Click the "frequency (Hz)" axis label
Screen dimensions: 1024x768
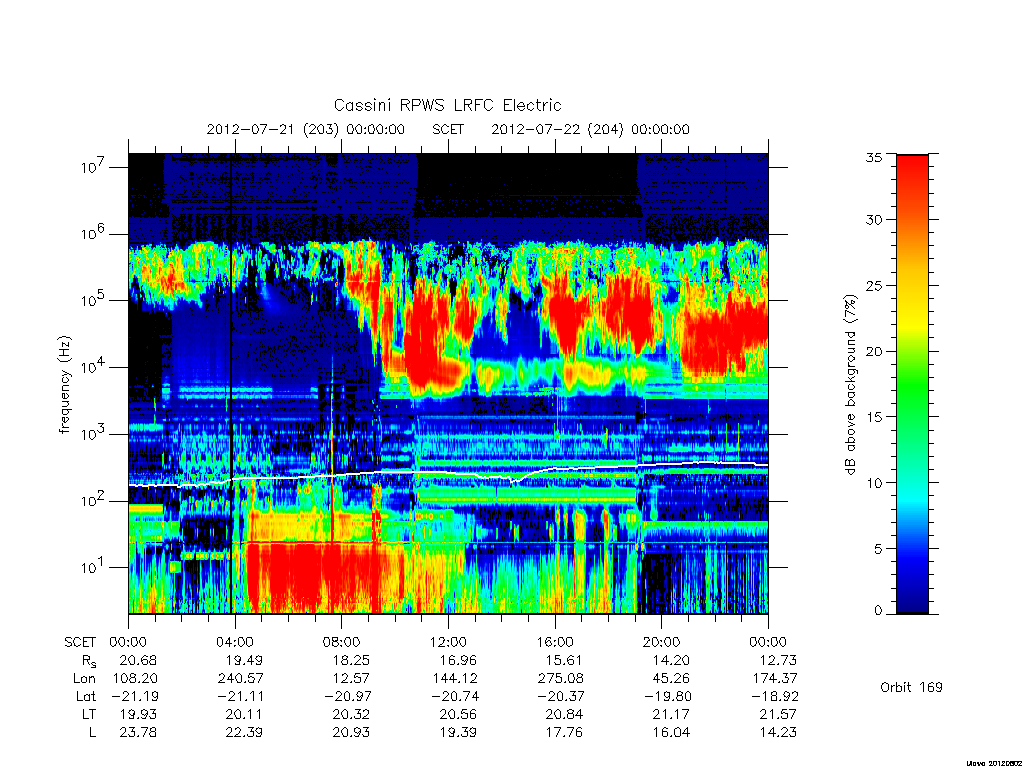pyautogui.click(x=64, y=385)
